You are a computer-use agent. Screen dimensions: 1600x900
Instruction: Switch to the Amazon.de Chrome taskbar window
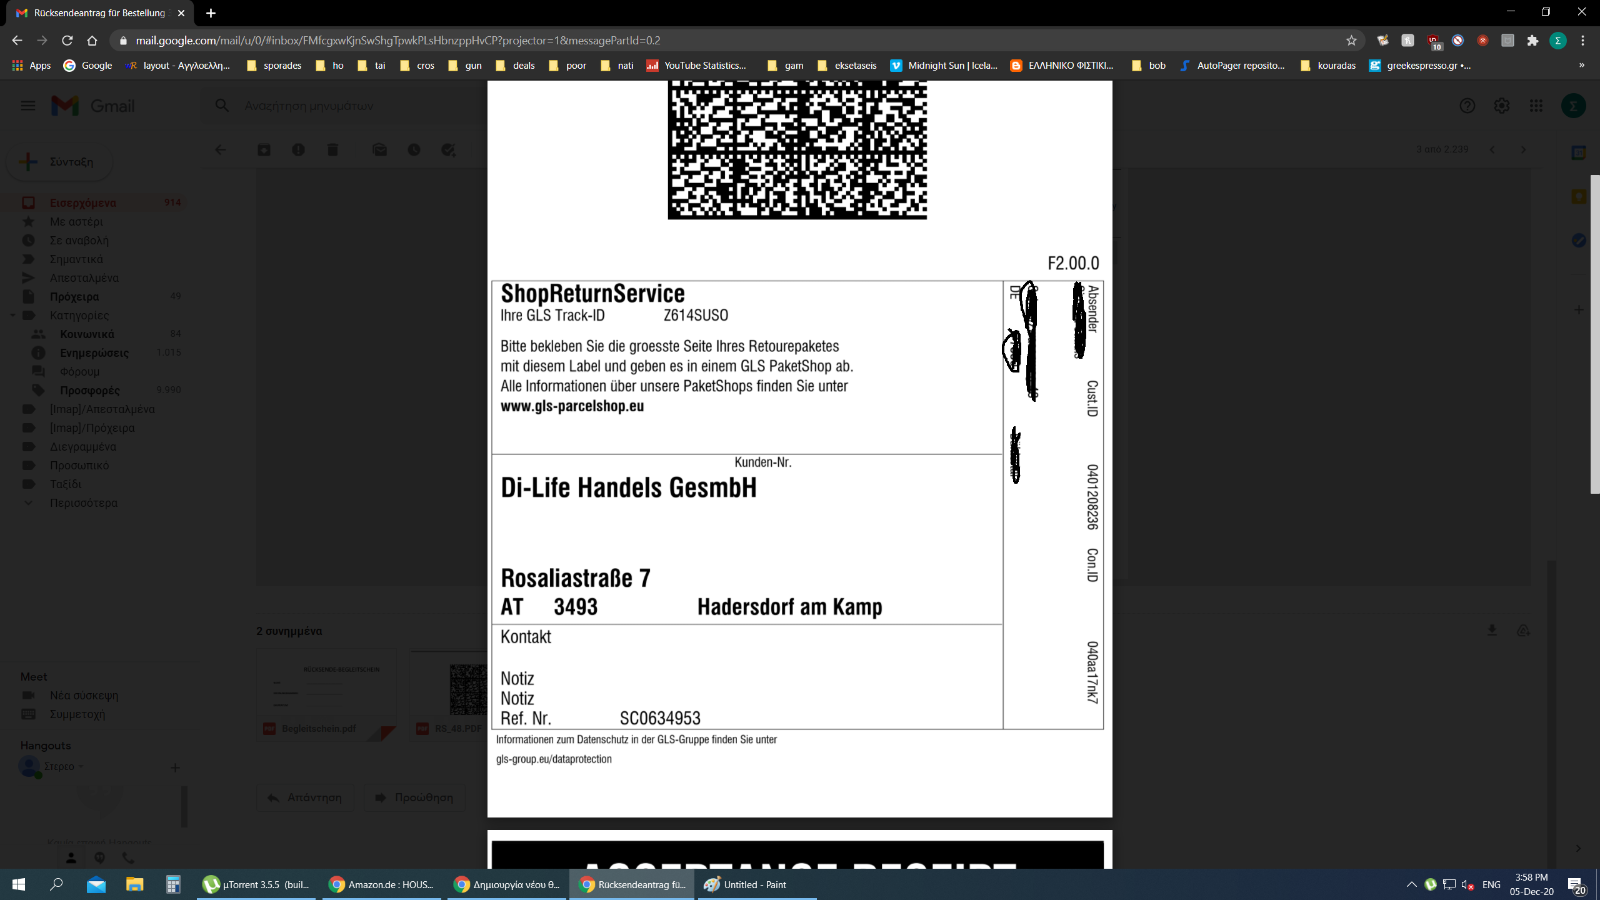(x=382, y=884)
